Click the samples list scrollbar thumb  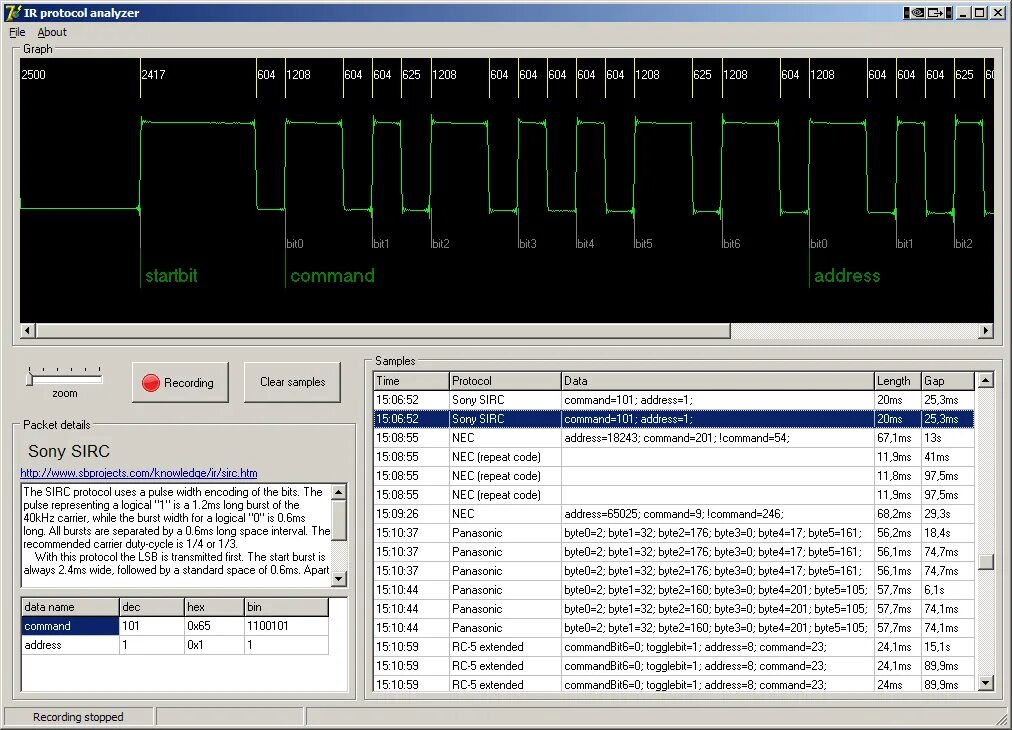[985, 562]
